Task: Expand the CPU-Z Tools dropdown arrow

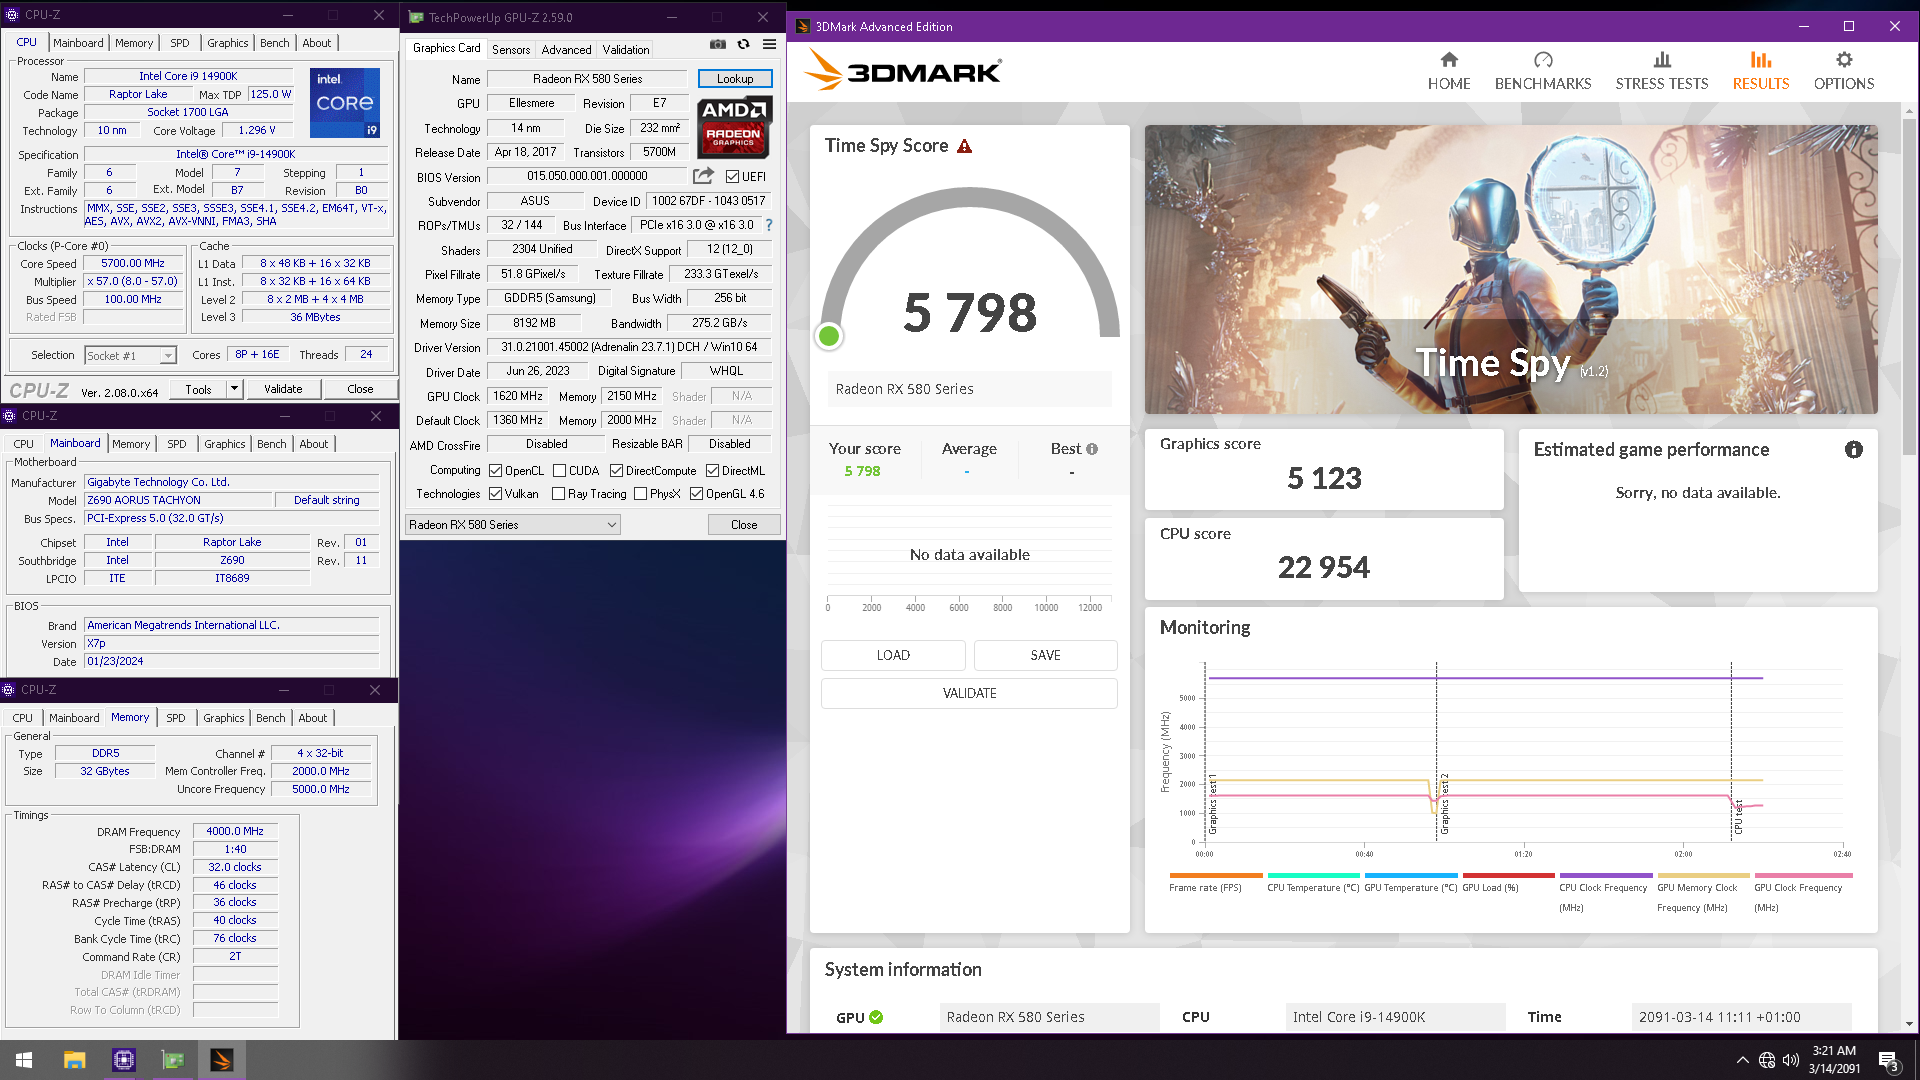Action: pyautogui.click(x=234, y=389)
